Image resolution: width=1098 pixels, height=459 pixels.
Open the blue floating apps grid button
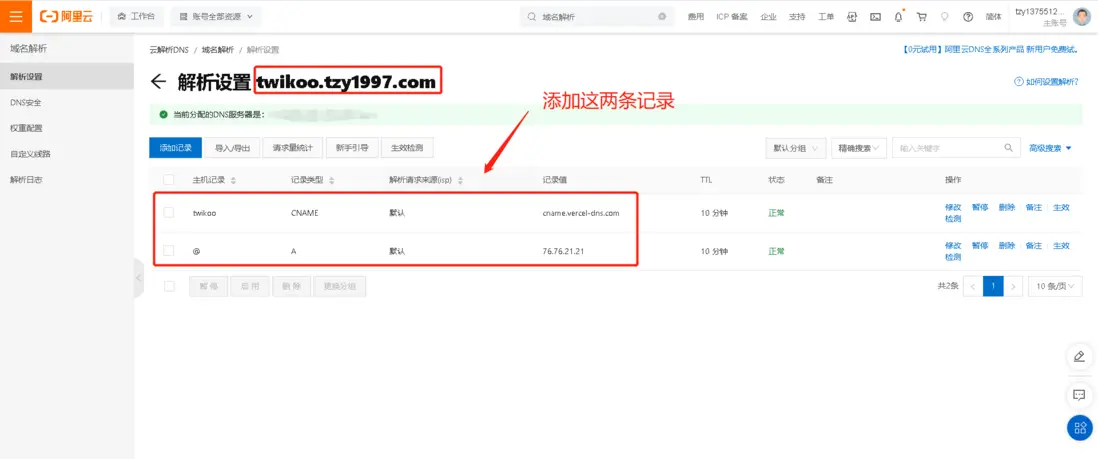click(1079, 427)
